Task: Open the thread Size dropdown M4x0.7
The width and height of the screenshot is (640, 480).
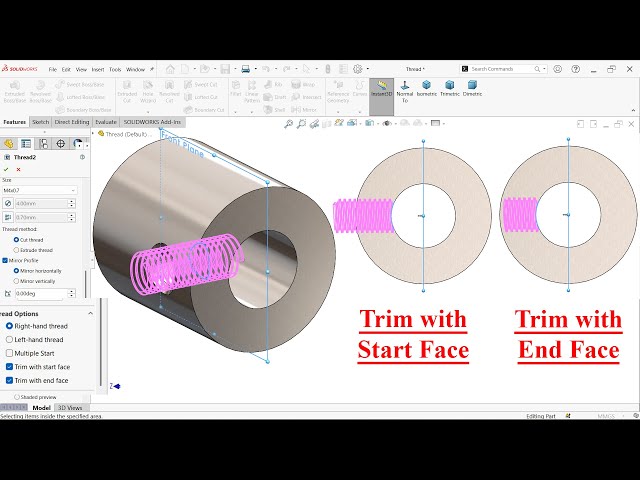Action: [x=40, y=190]
